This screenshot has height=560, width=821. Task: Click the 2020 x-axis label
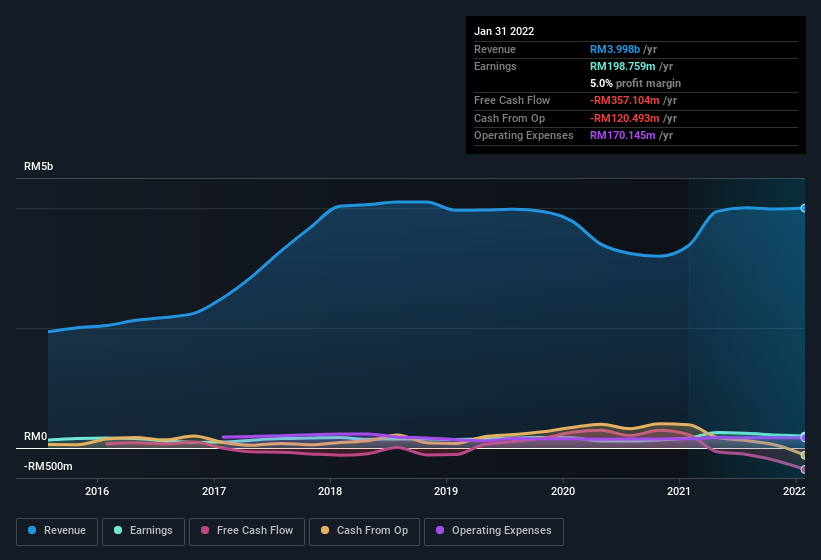point(563,491)
